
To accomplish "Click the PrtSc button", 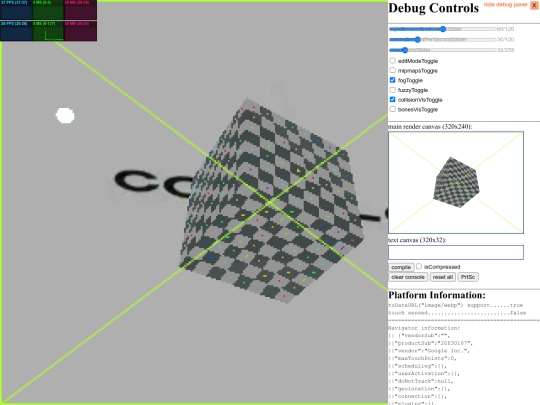I will [x=468, y=277].
